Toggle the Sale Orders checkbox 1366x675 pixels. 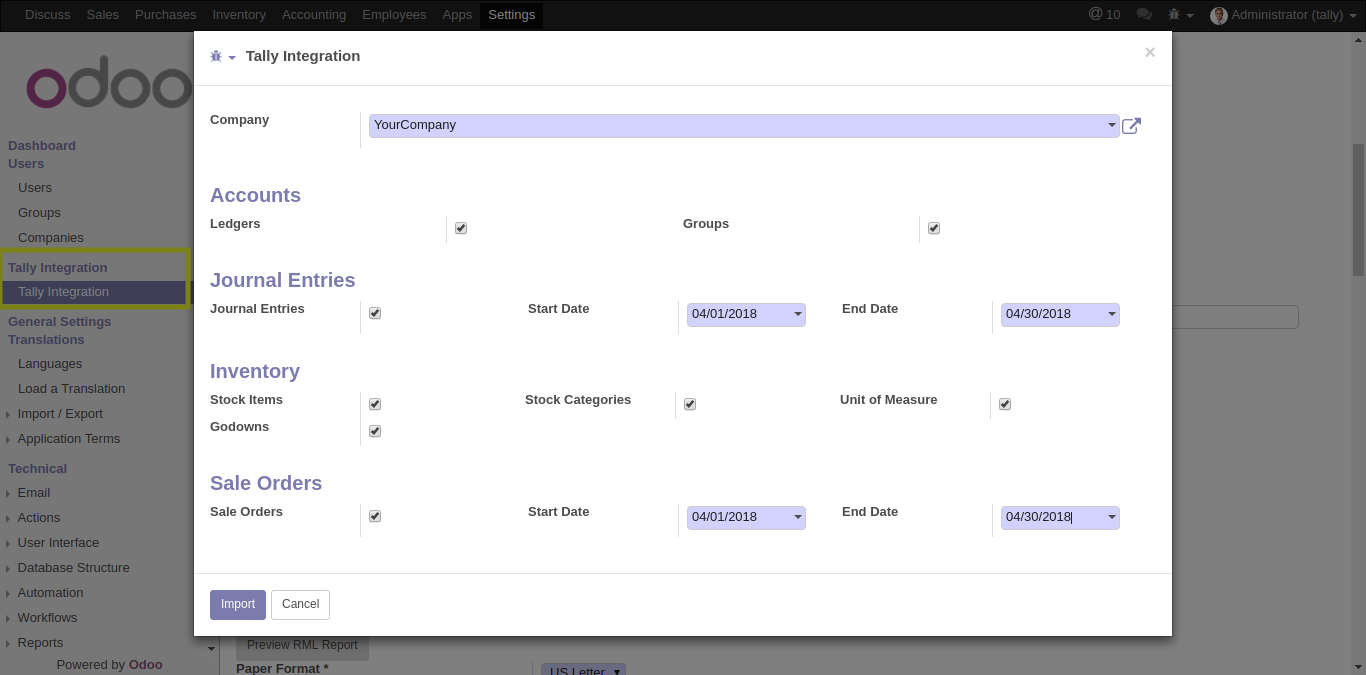[375, 516]
